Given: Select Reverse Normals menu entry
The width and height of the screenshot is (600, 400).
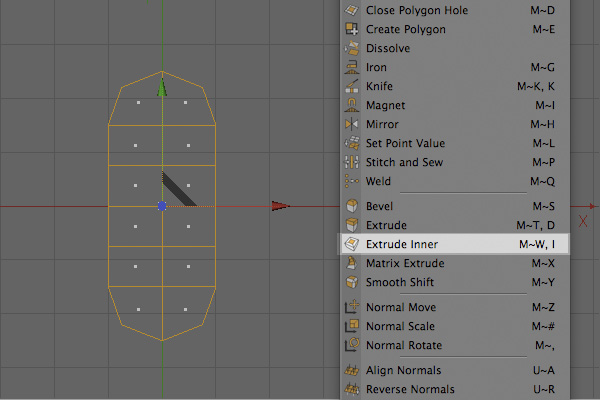Looking at the screenshot, I should (455, 389).
